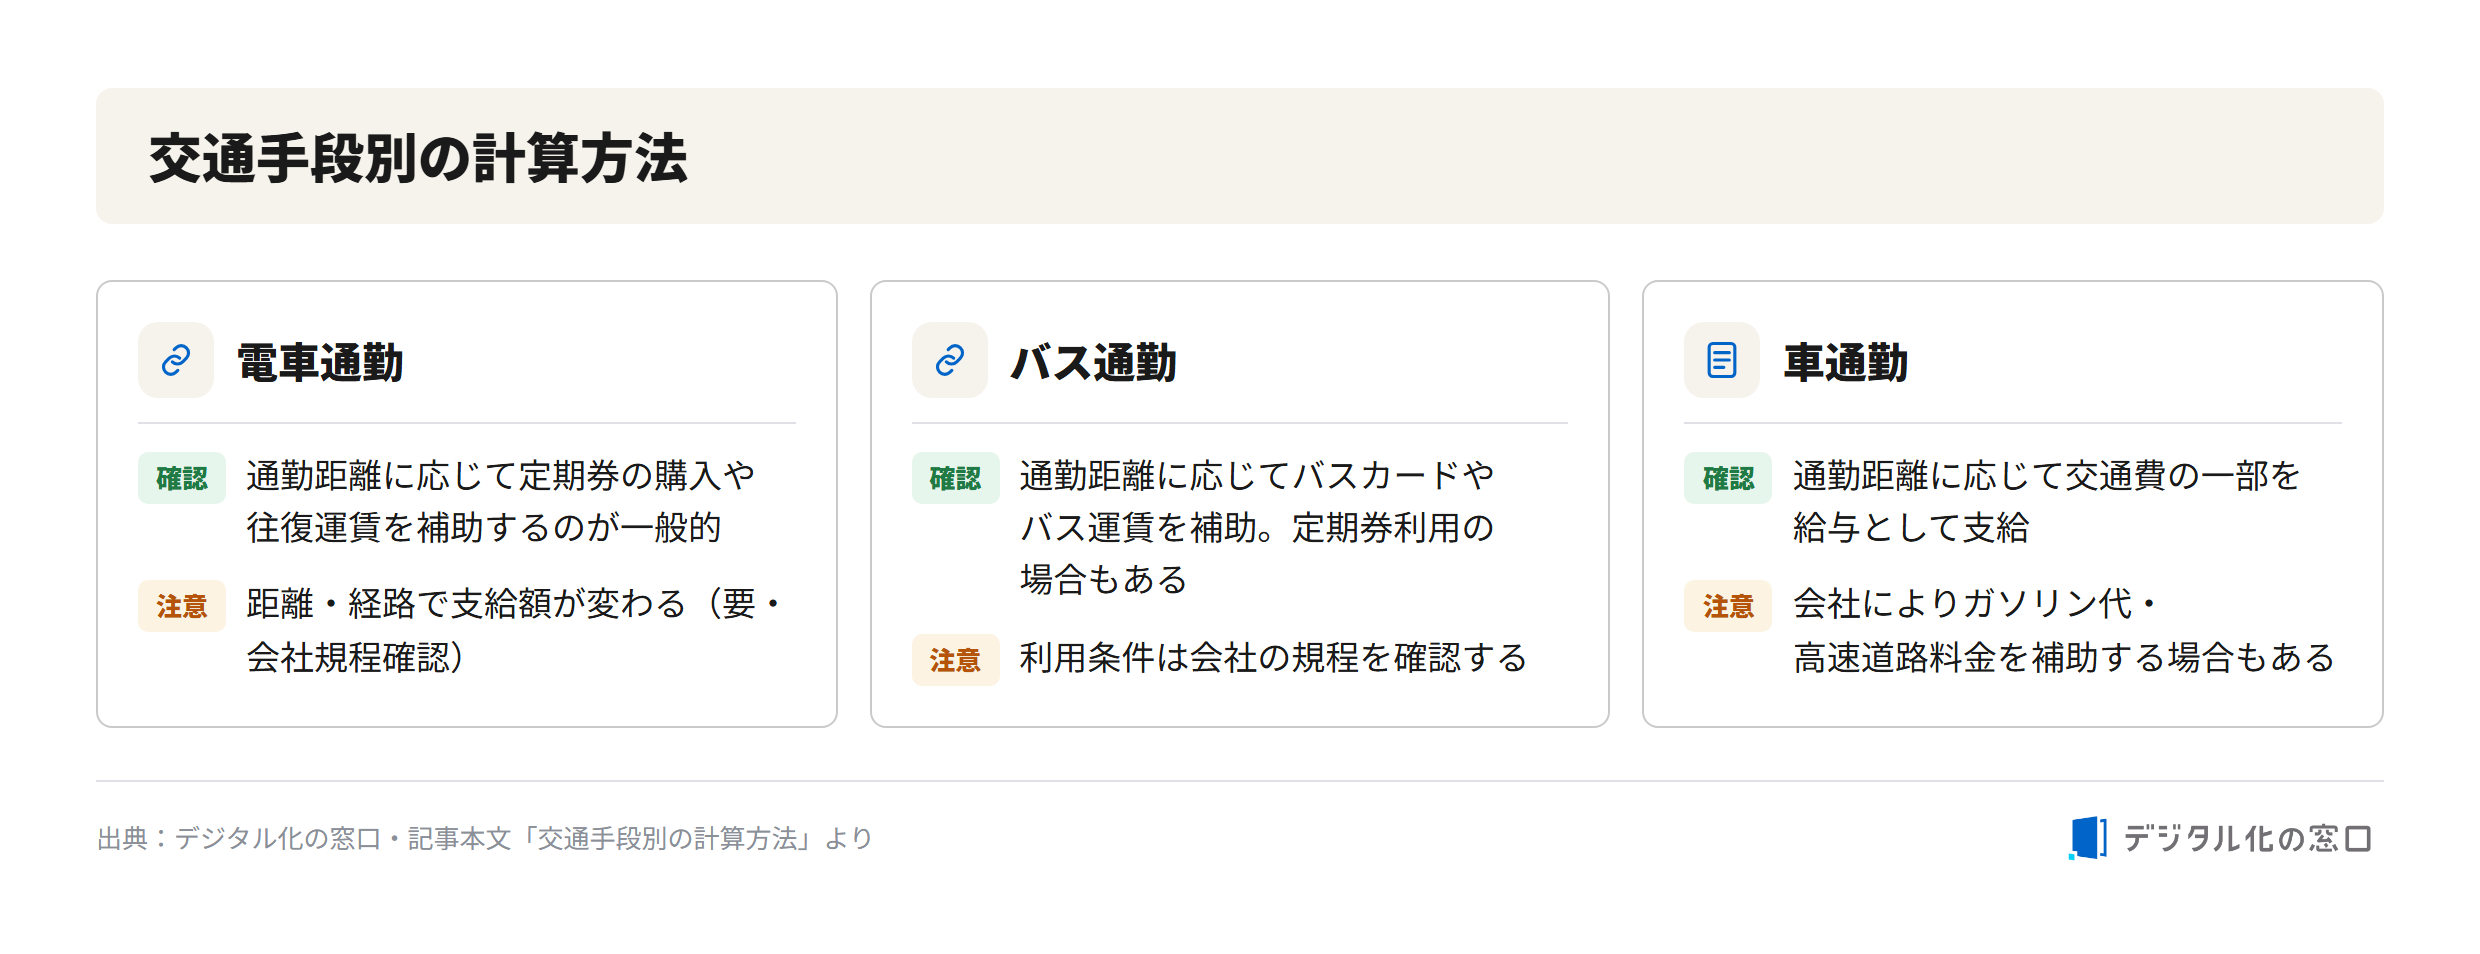
Task: Click the document icon beside 車通勤
Action: click(1722, 360)
